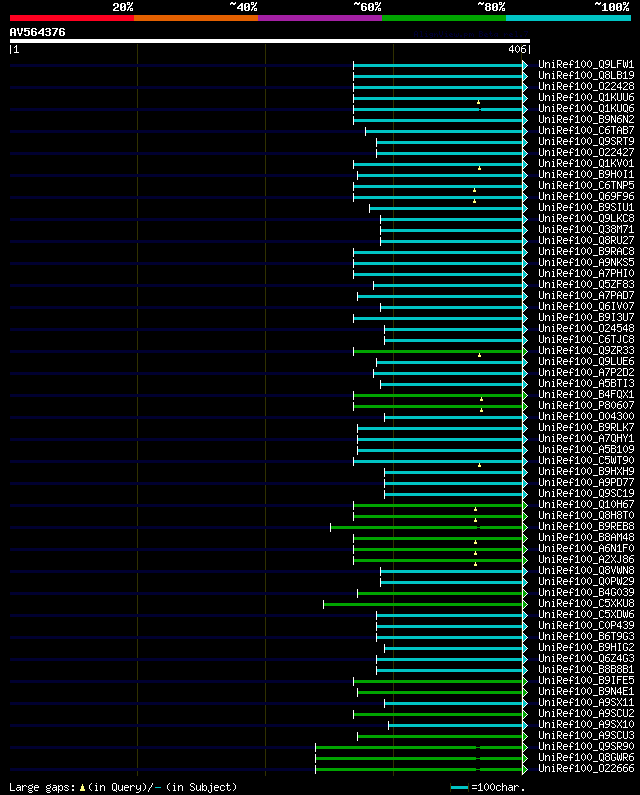This screenshot has height=795, width=640.
Task: Select the UniRef100_Q9ZR33 label
Action: click(x=586, y=350)
